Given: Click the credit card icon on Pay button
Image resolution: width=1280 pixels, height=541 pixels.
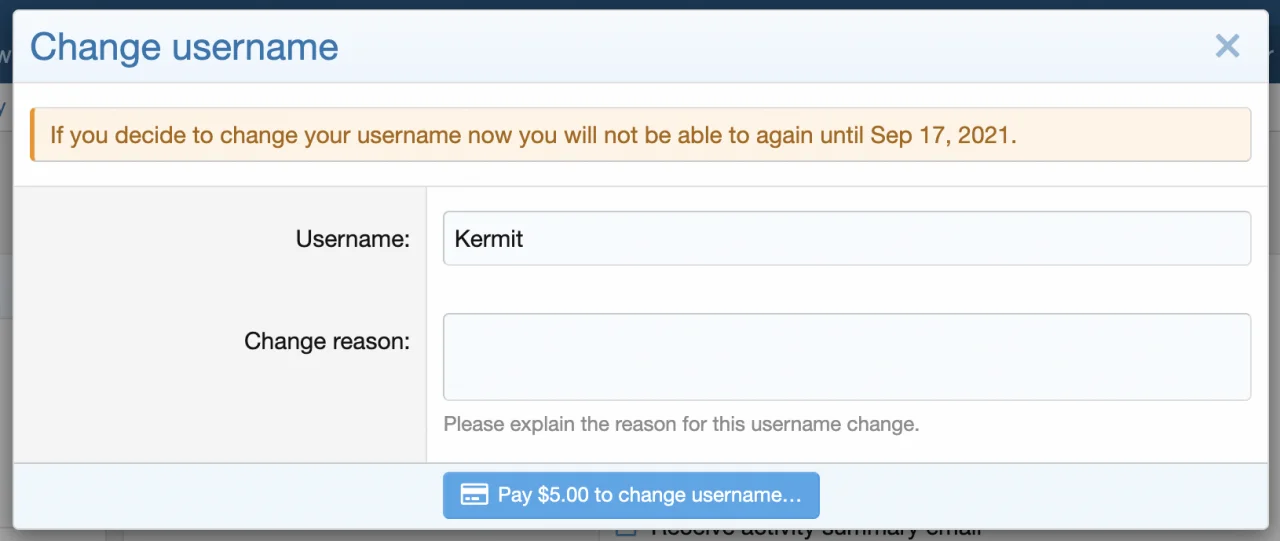Looking at the screenshot, I should coord(474,495).
